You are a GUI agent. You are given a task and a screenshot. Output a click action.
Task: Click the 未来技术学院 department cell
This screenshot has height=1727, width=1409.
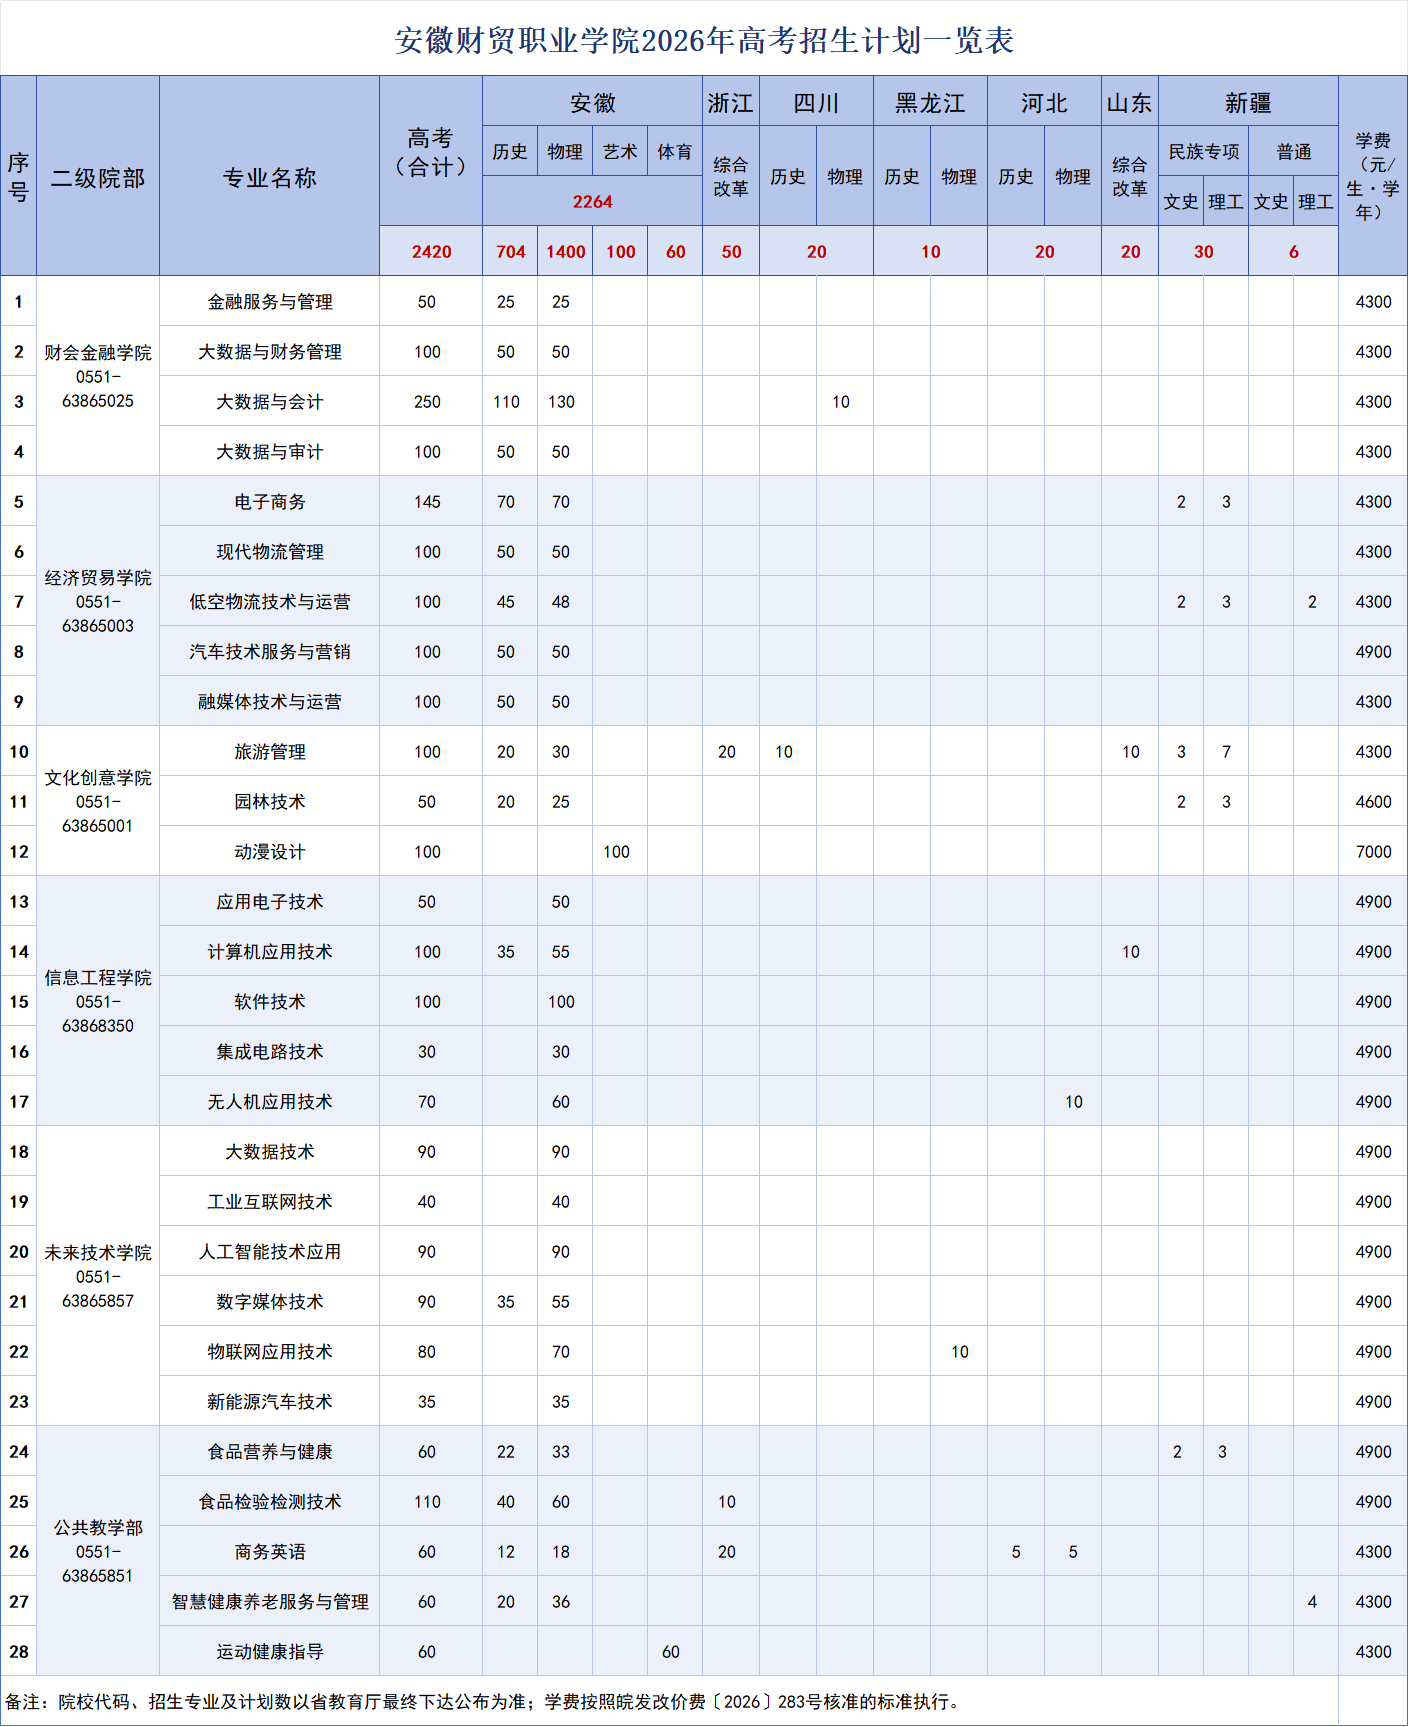coord(98,1276)
